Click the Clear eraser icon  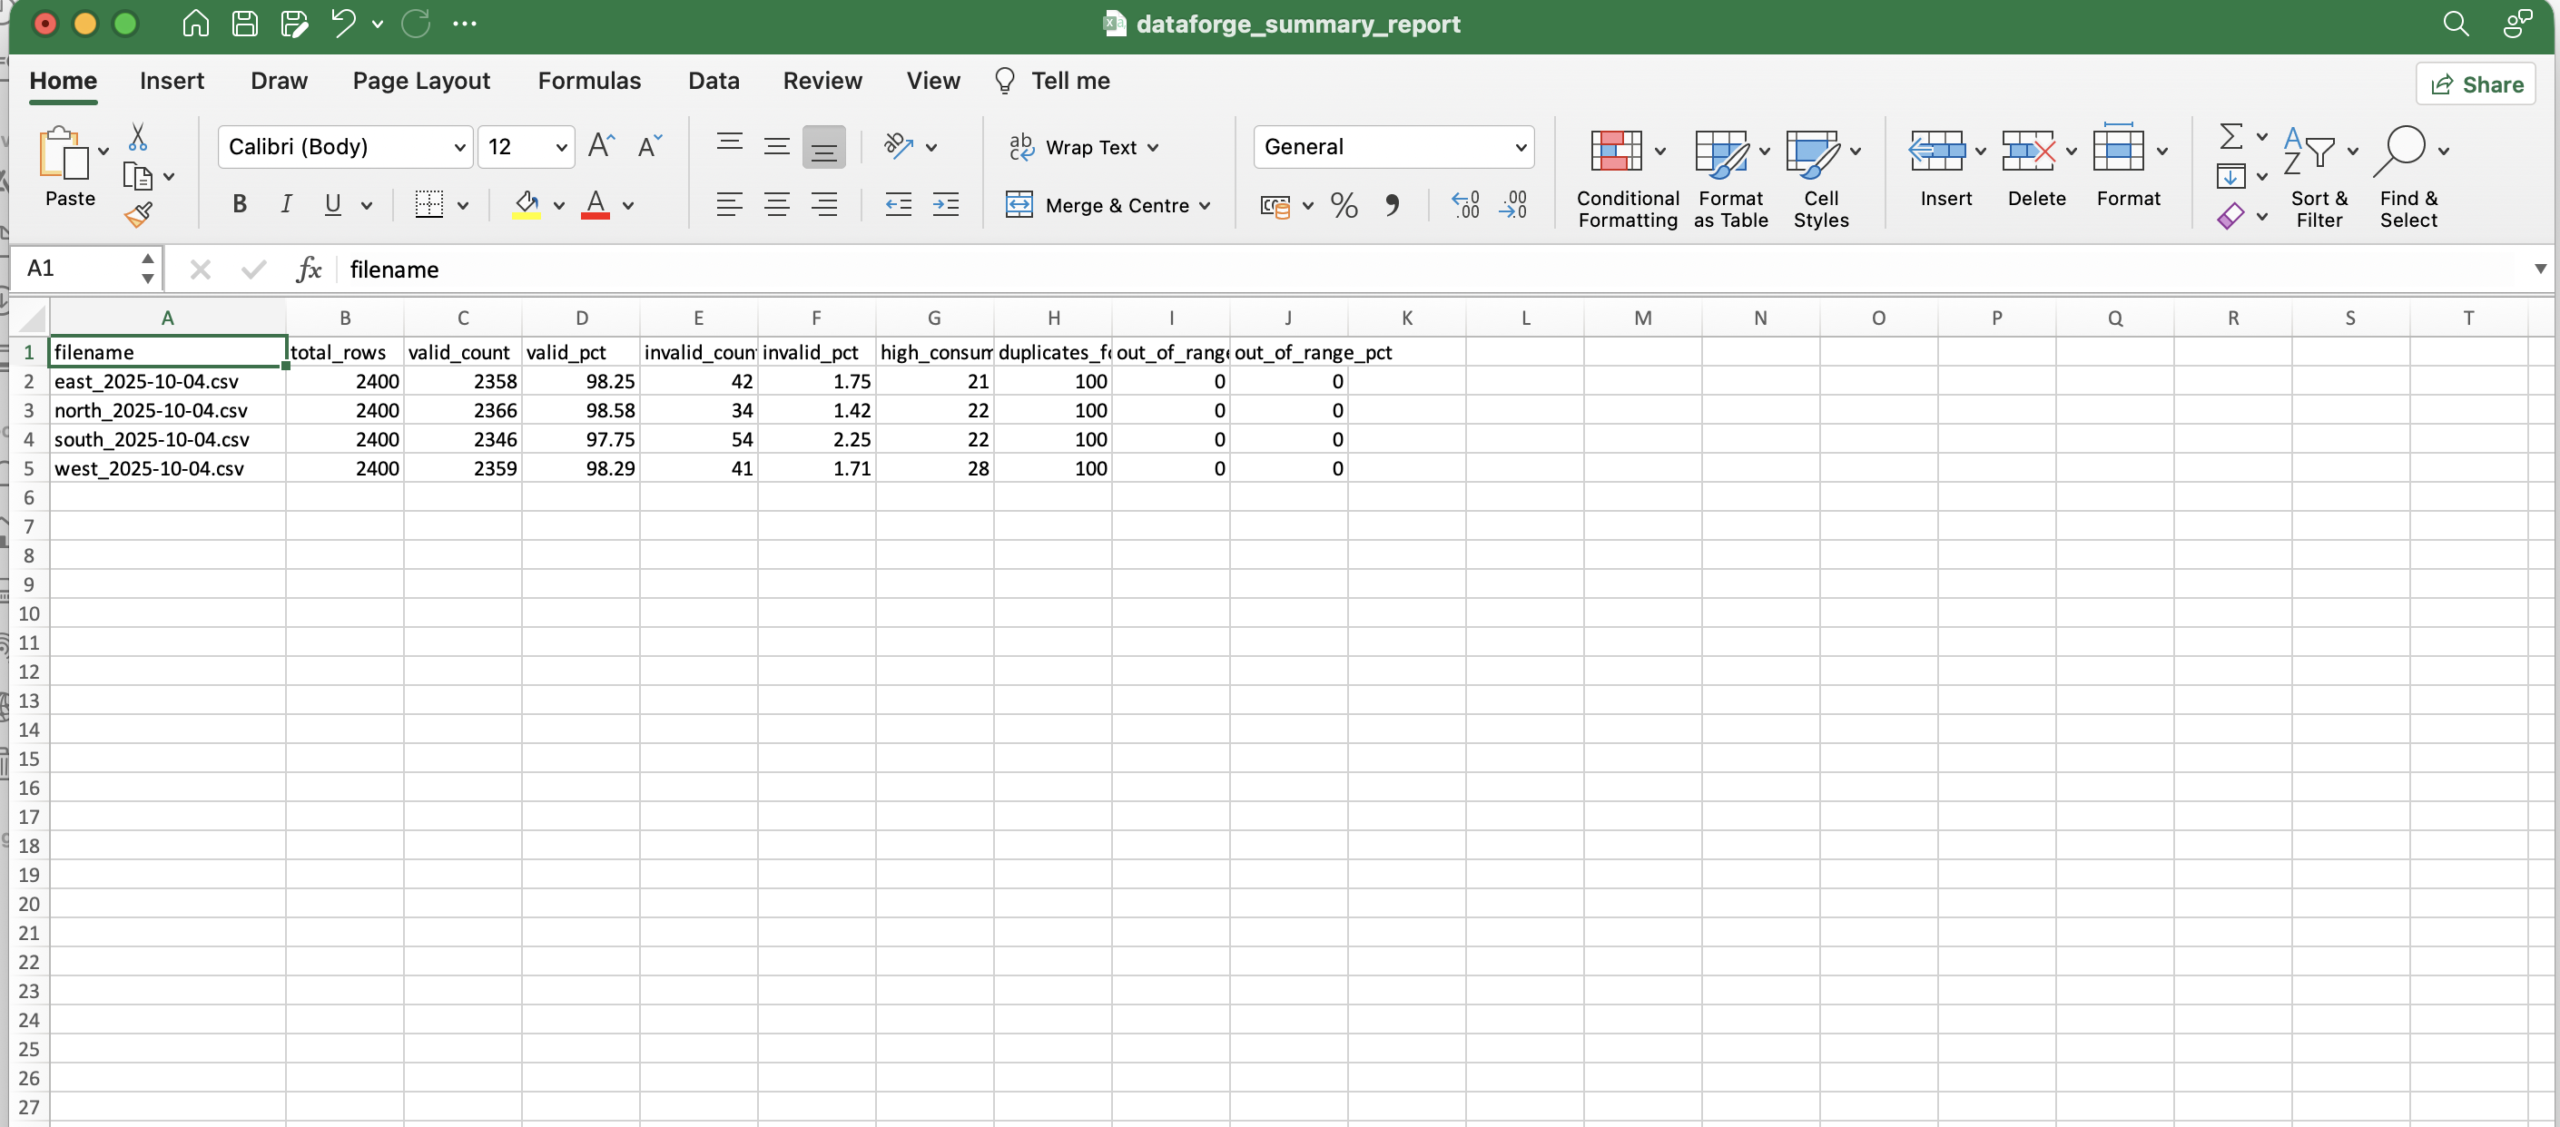tap(2230, 216)
